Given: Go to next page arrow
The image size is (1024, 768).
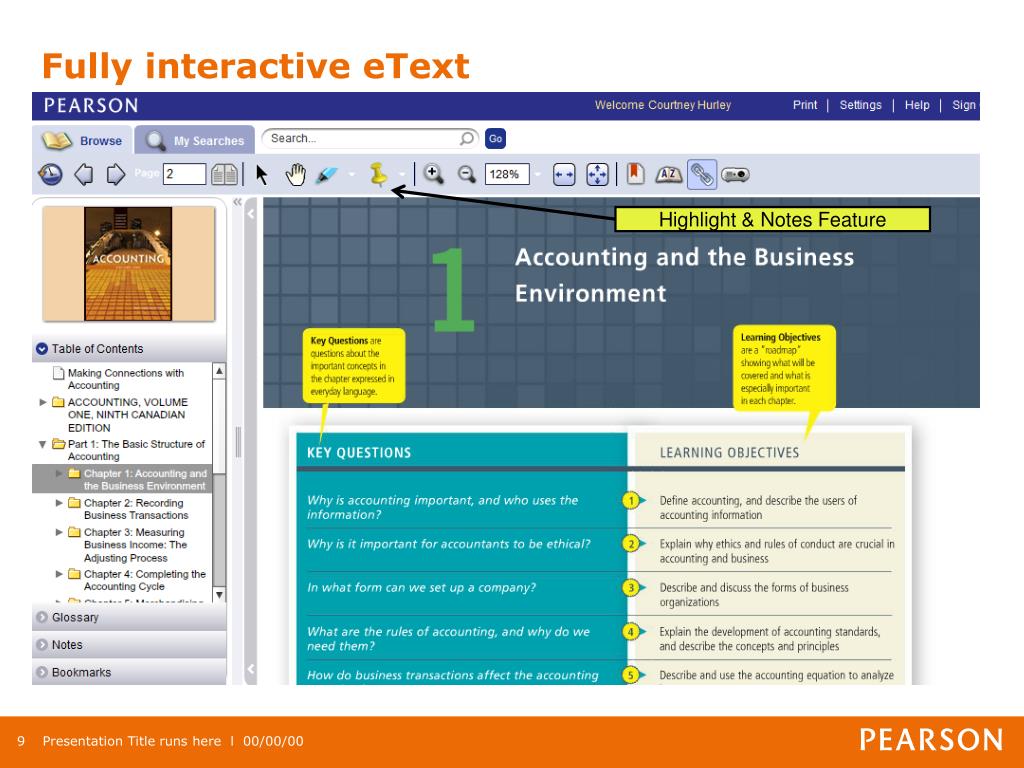Looking at the screenshot, I should [115, 174].
